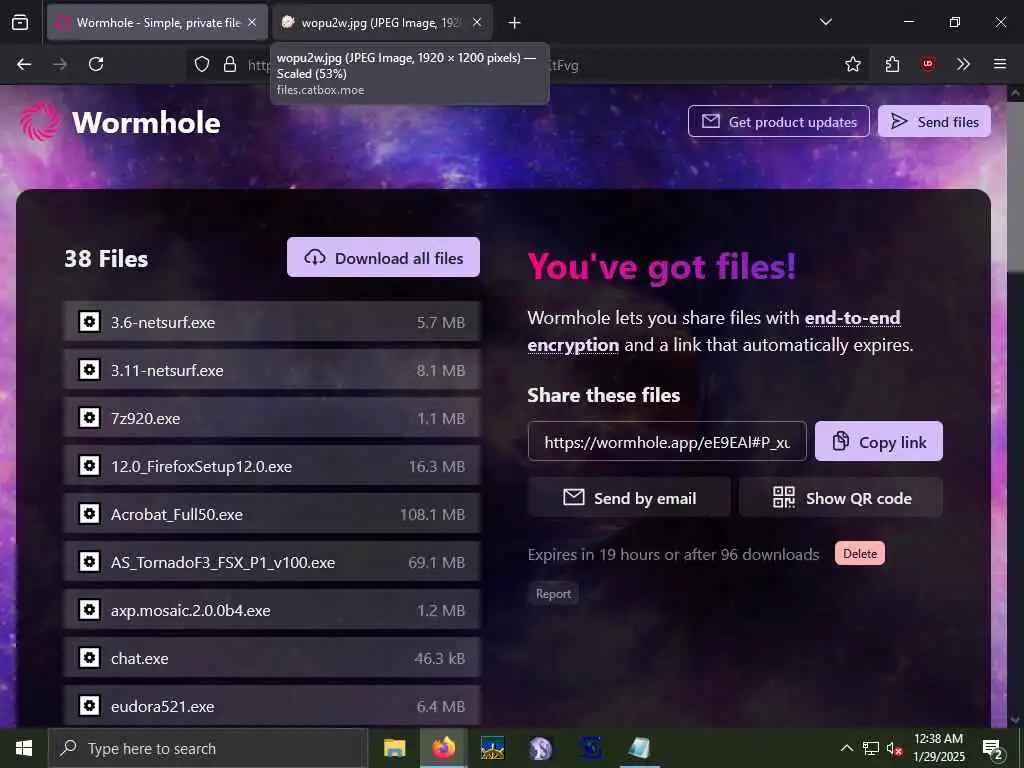
Task: Click the AS_TornadoF3_FSX_P1_v100.exe file icon
Action: [x=89, y=562]
